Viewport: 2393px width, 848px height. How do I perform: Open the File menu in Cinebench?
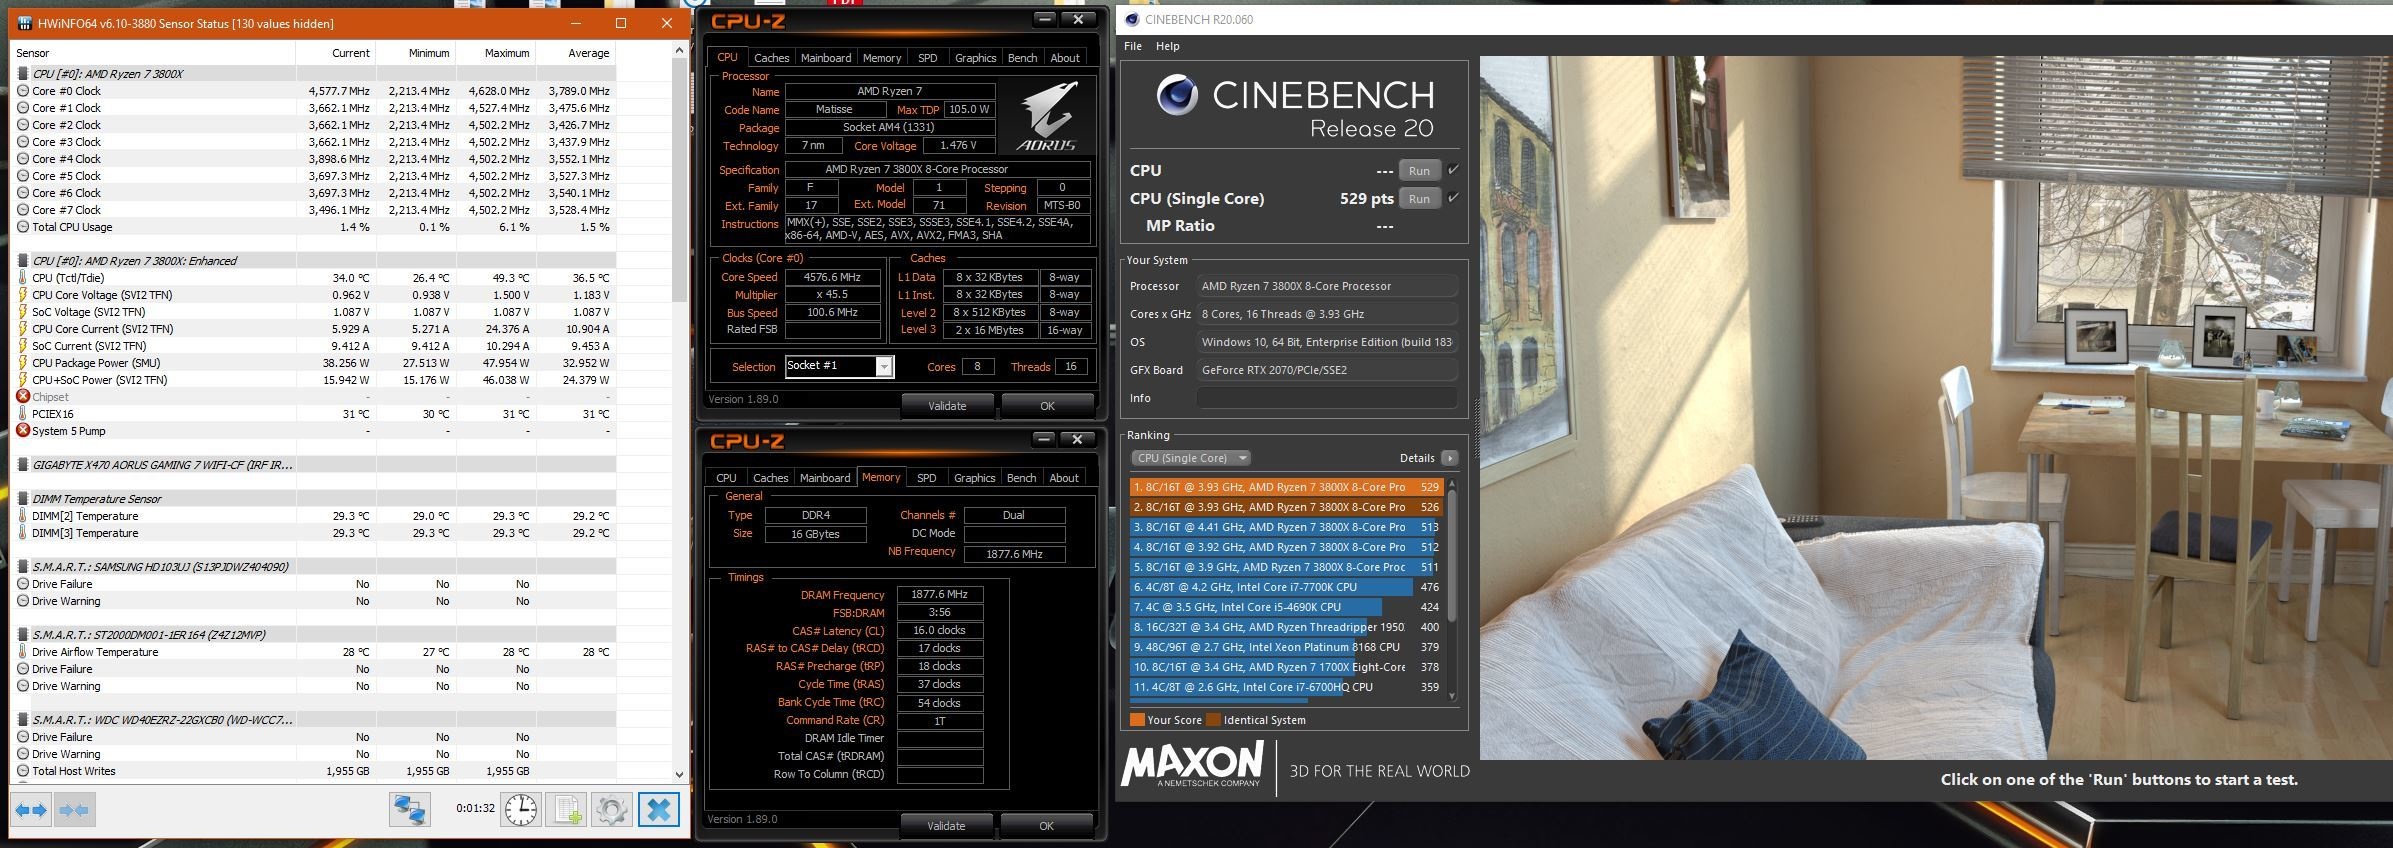[1133, 46]
